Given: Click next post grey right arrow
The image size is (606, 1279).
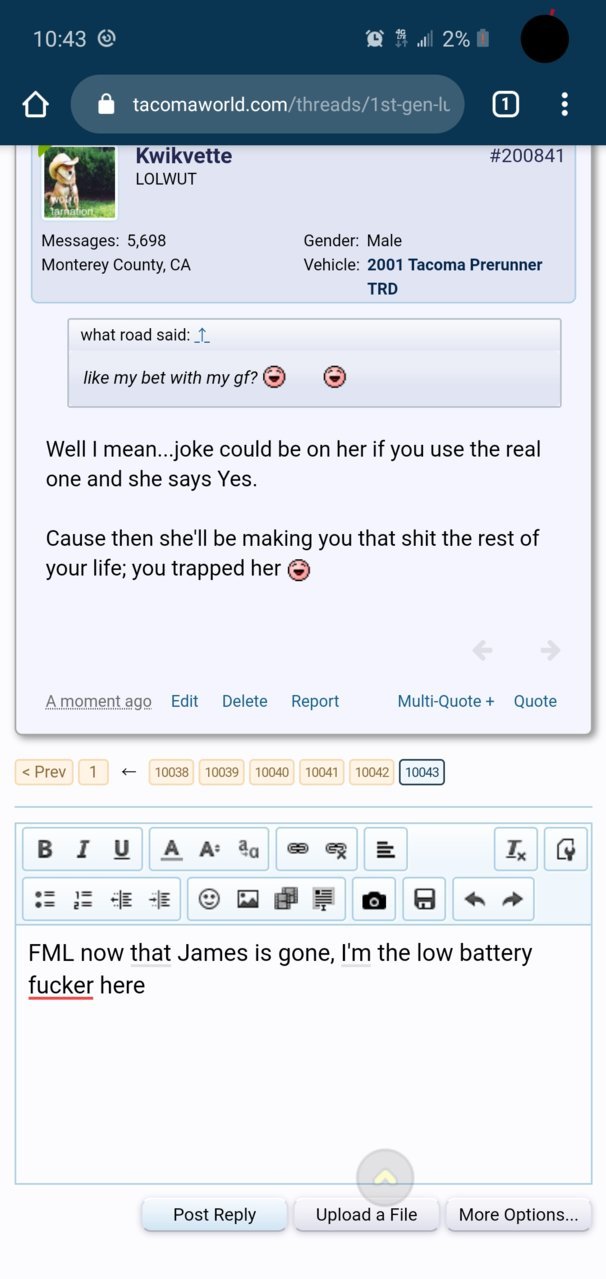Looking at the screenshot, I should tap(550, 651).
